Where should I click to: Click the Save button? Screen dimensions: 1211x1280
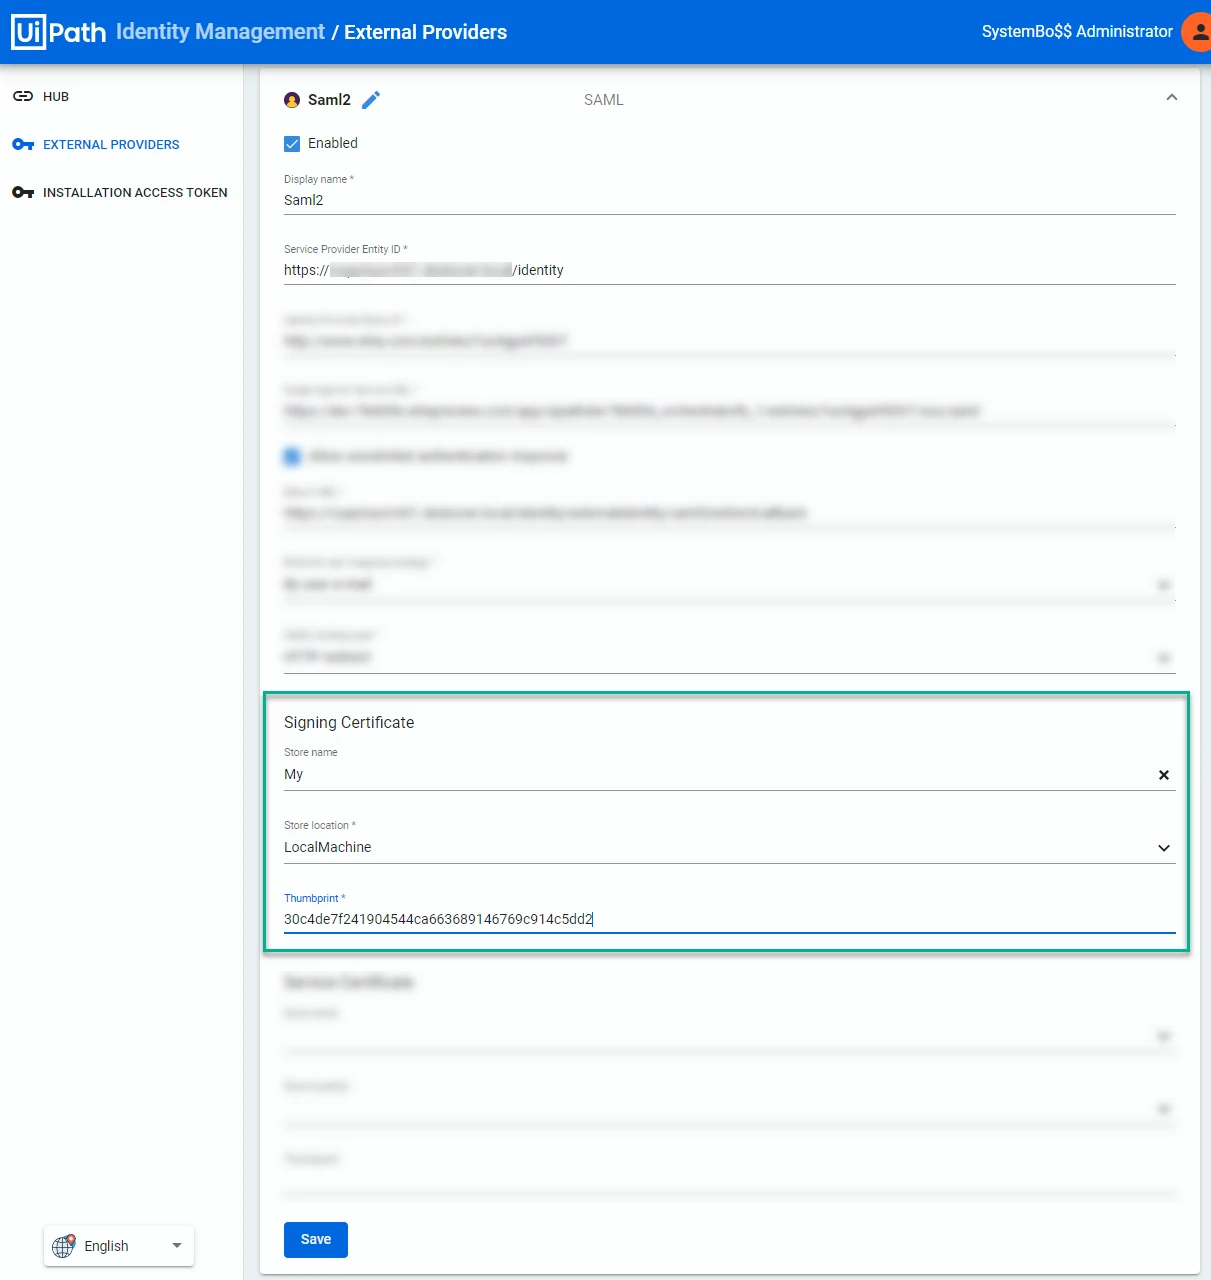[316, 1240]
